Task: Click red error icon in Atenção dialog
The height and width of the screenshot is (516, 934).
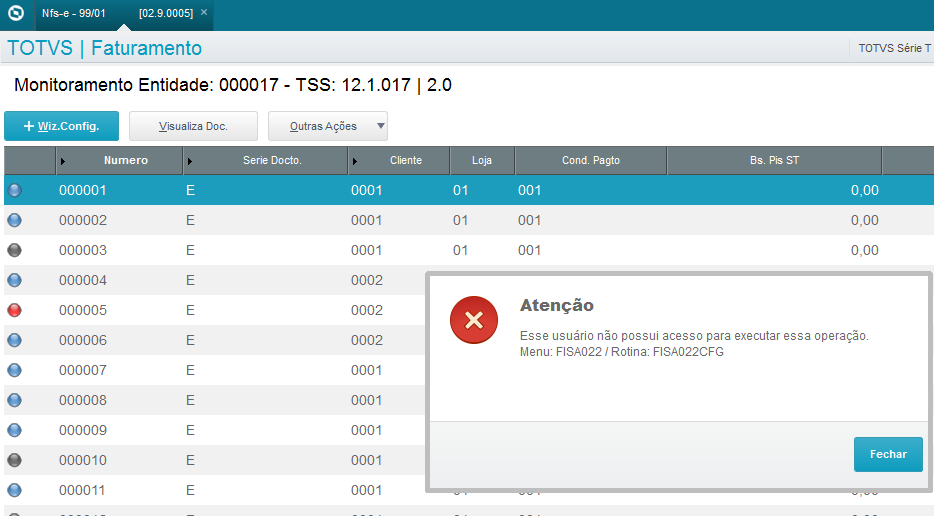Action: pyautogui.click(x=474, y=320)
